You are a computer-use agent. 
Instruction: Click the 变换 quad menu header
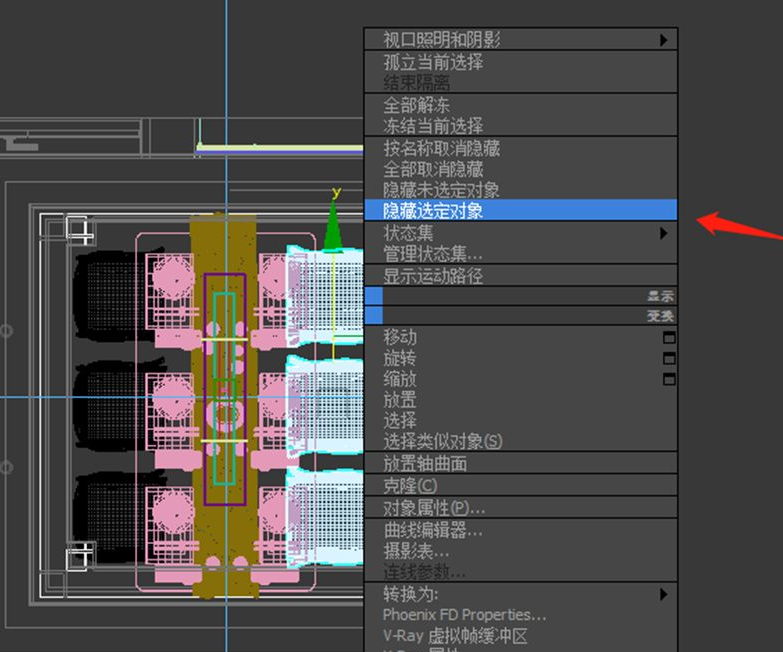pyautogui.click(x=521, y=316)
